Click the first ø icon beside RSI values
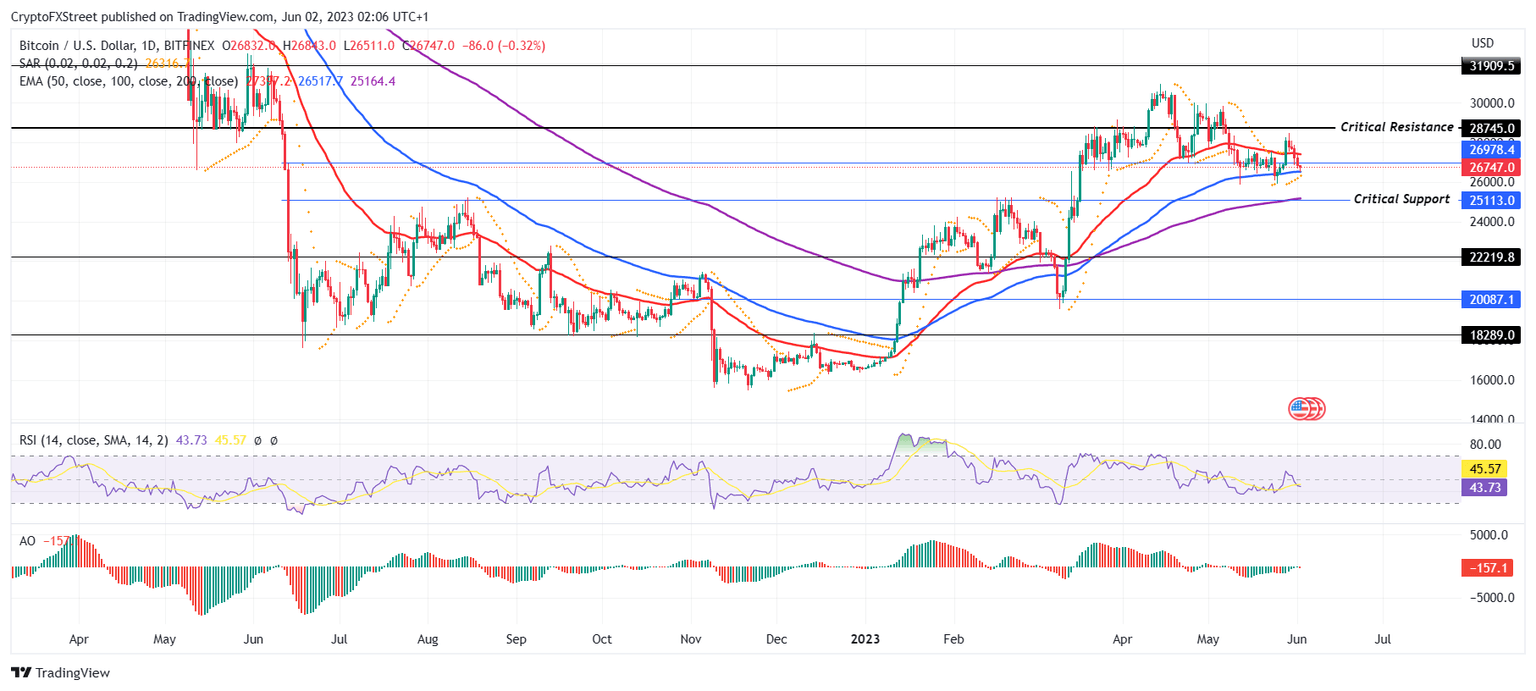Screen dimensions: 1536x691 pos(256,439)
